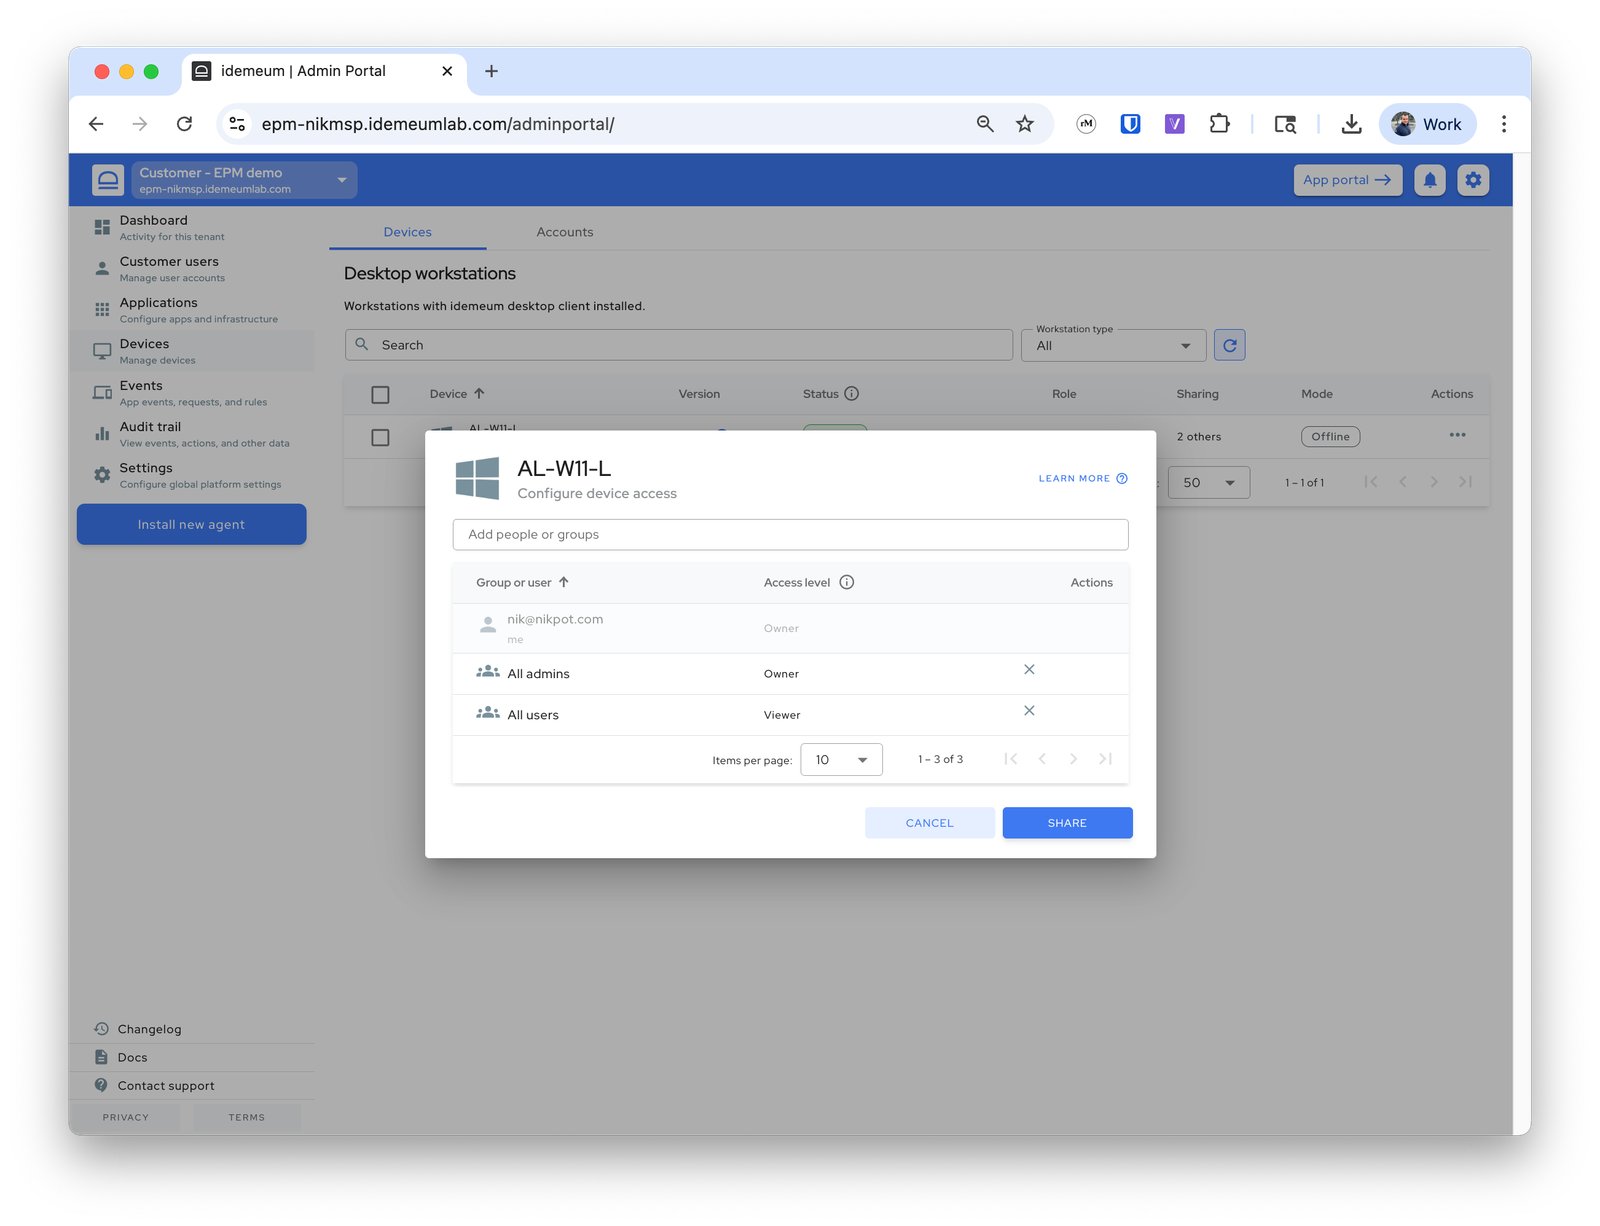Switch to the Accounts tab
Viewport: 1600px width, 1226px height.
[565, 232]
